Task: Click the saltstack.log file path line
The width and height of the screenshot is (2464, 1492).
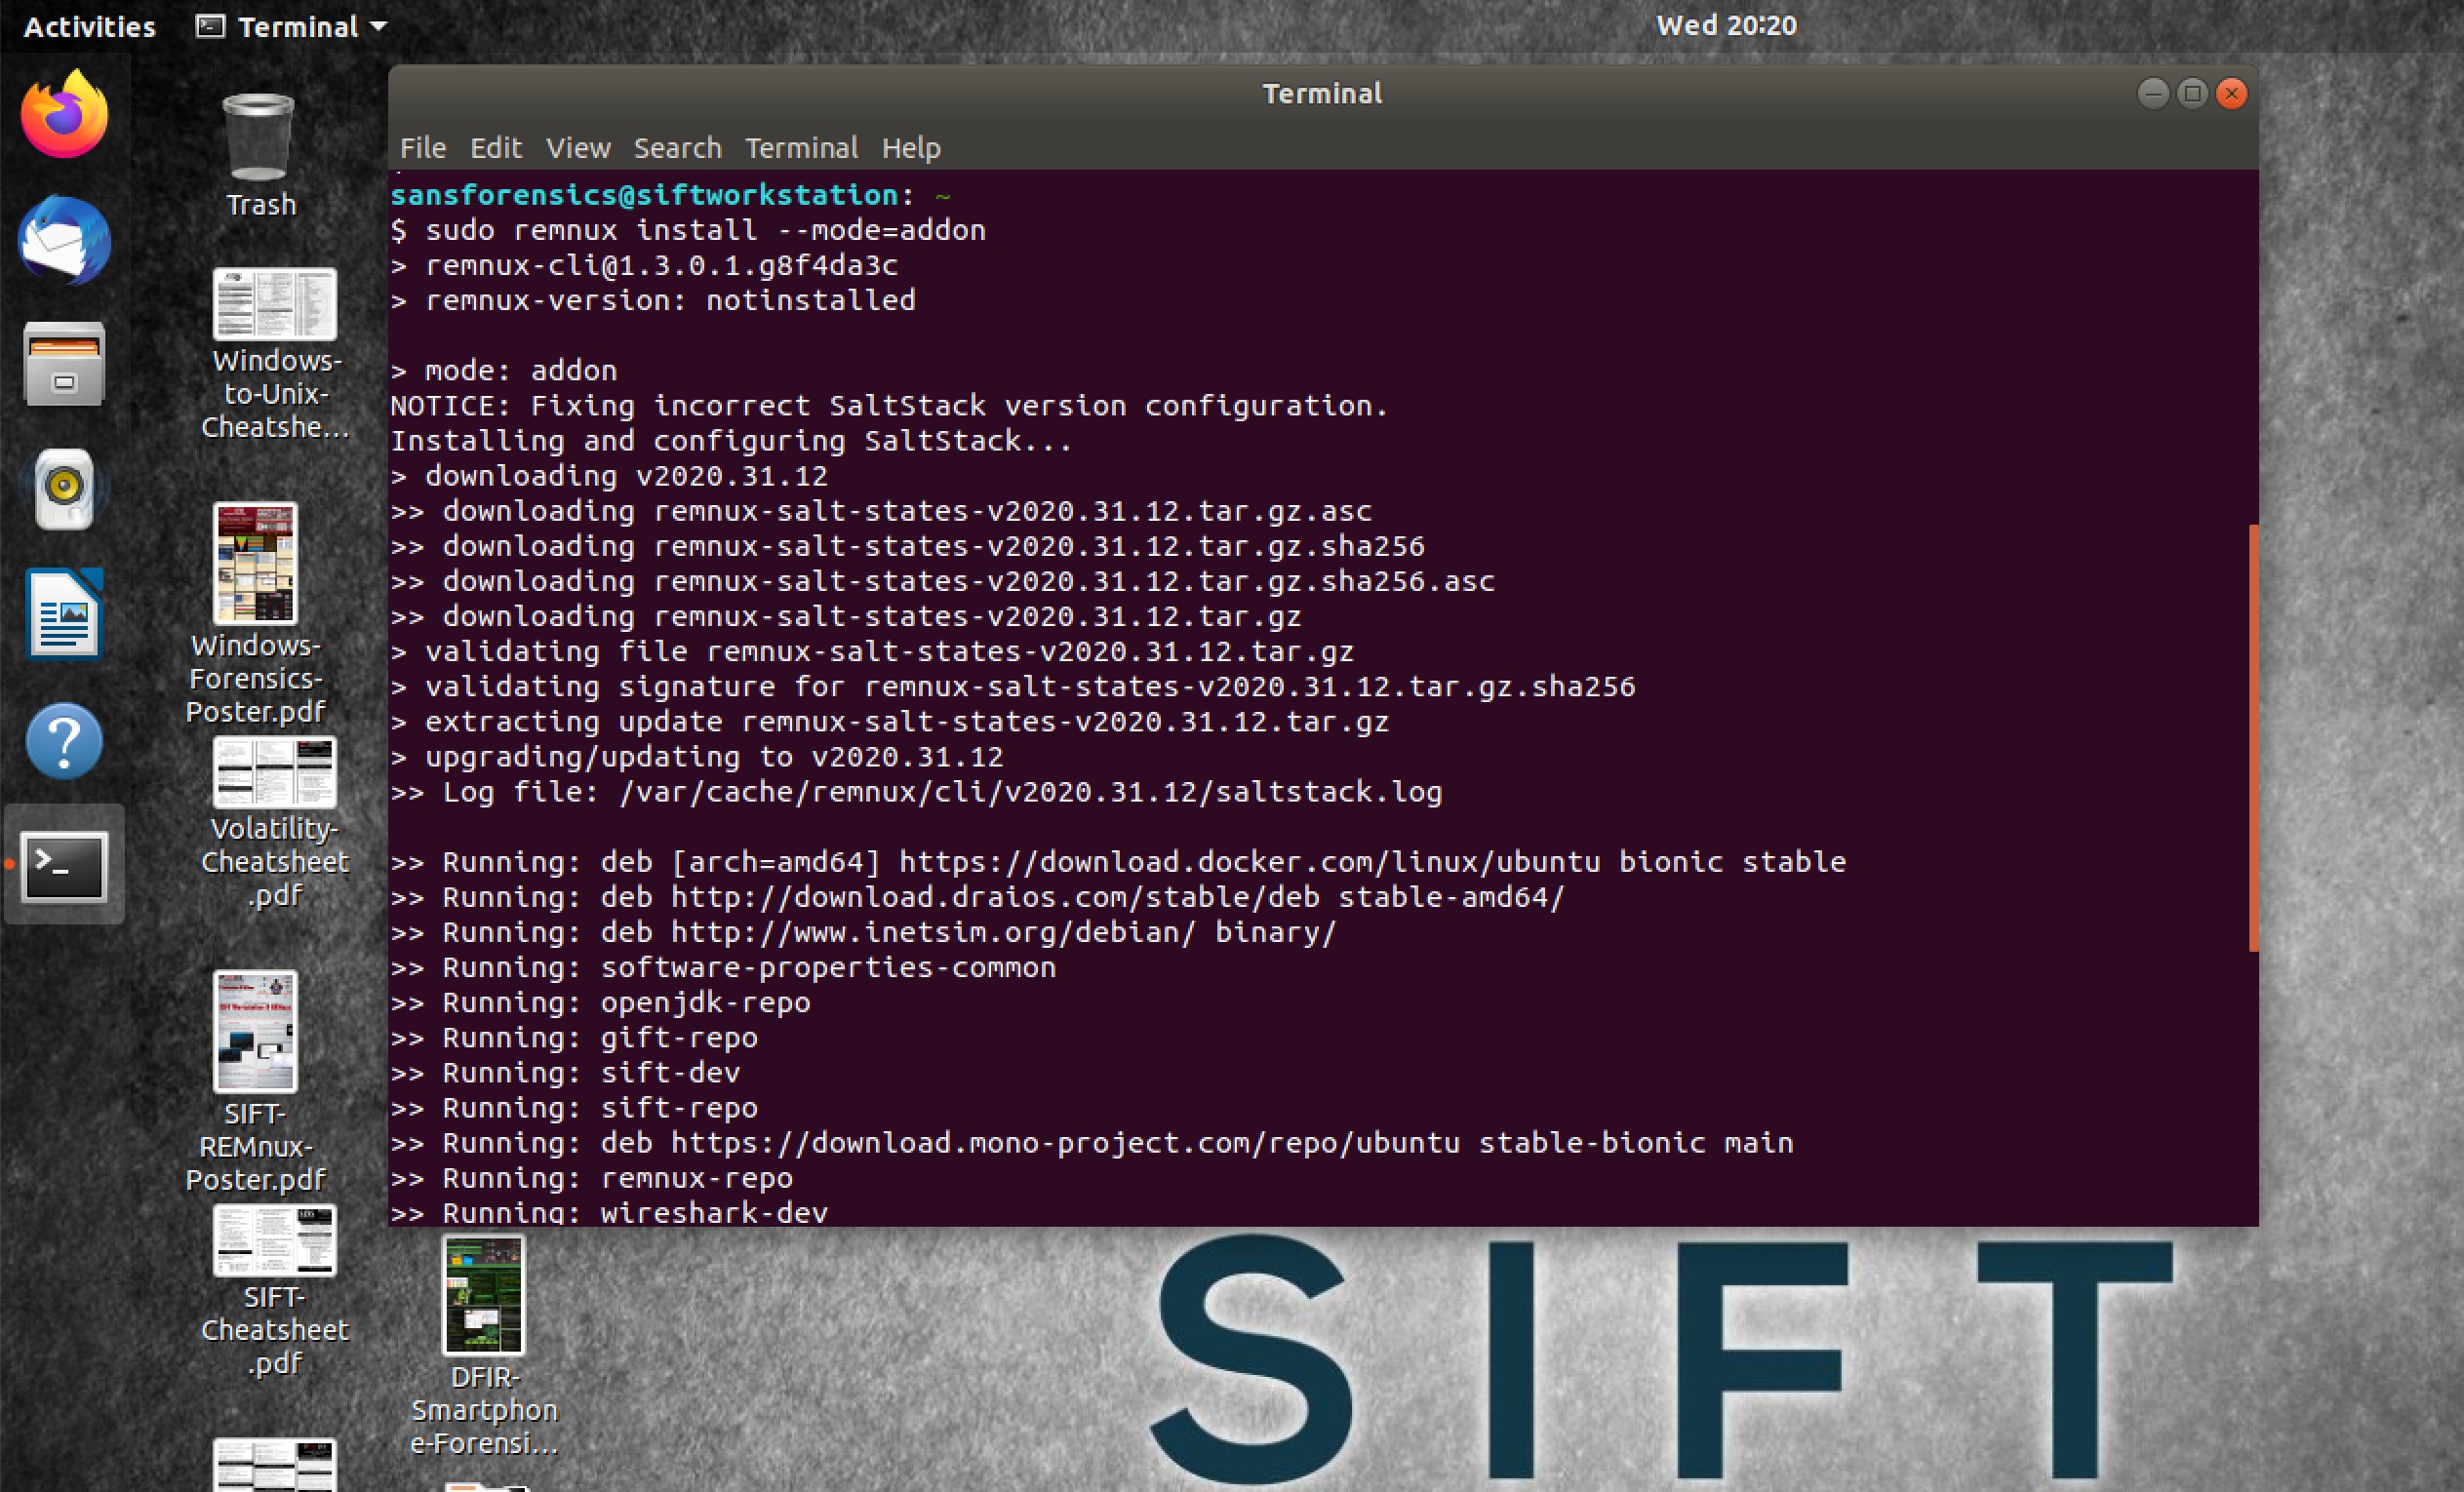Action: tap(916, 791)
